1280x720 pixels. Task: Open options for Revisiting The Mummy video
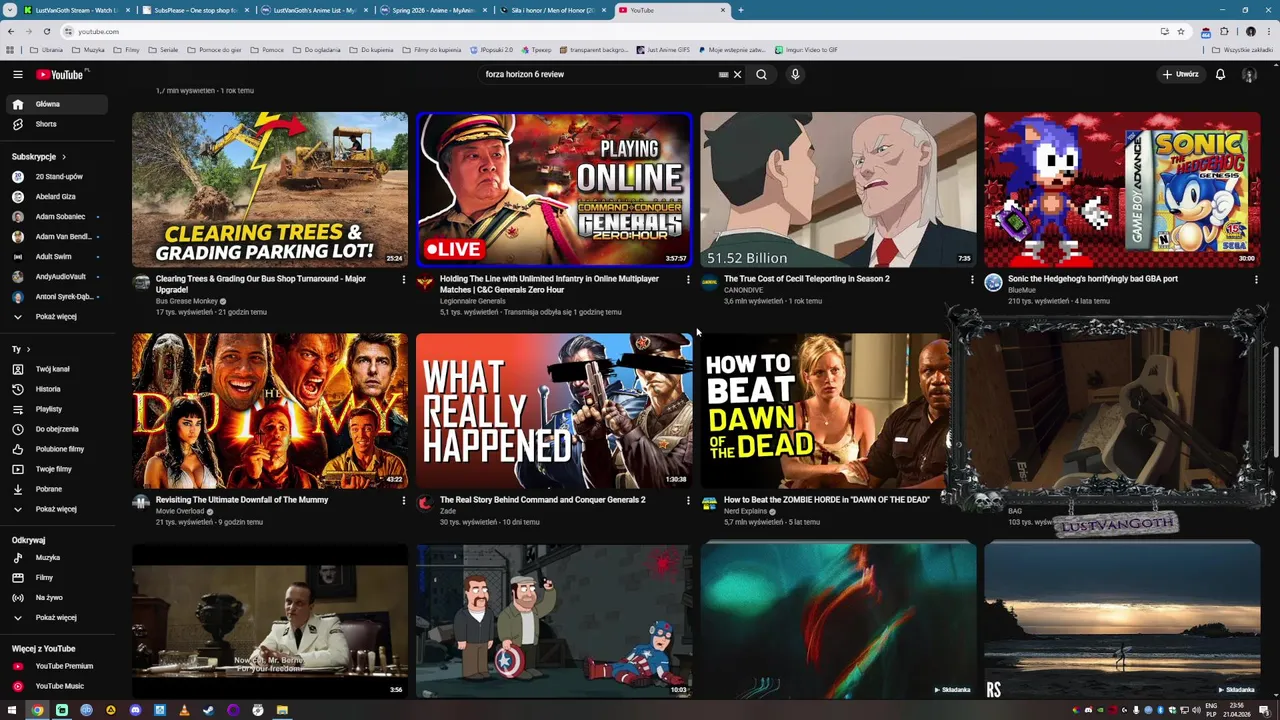404,500
